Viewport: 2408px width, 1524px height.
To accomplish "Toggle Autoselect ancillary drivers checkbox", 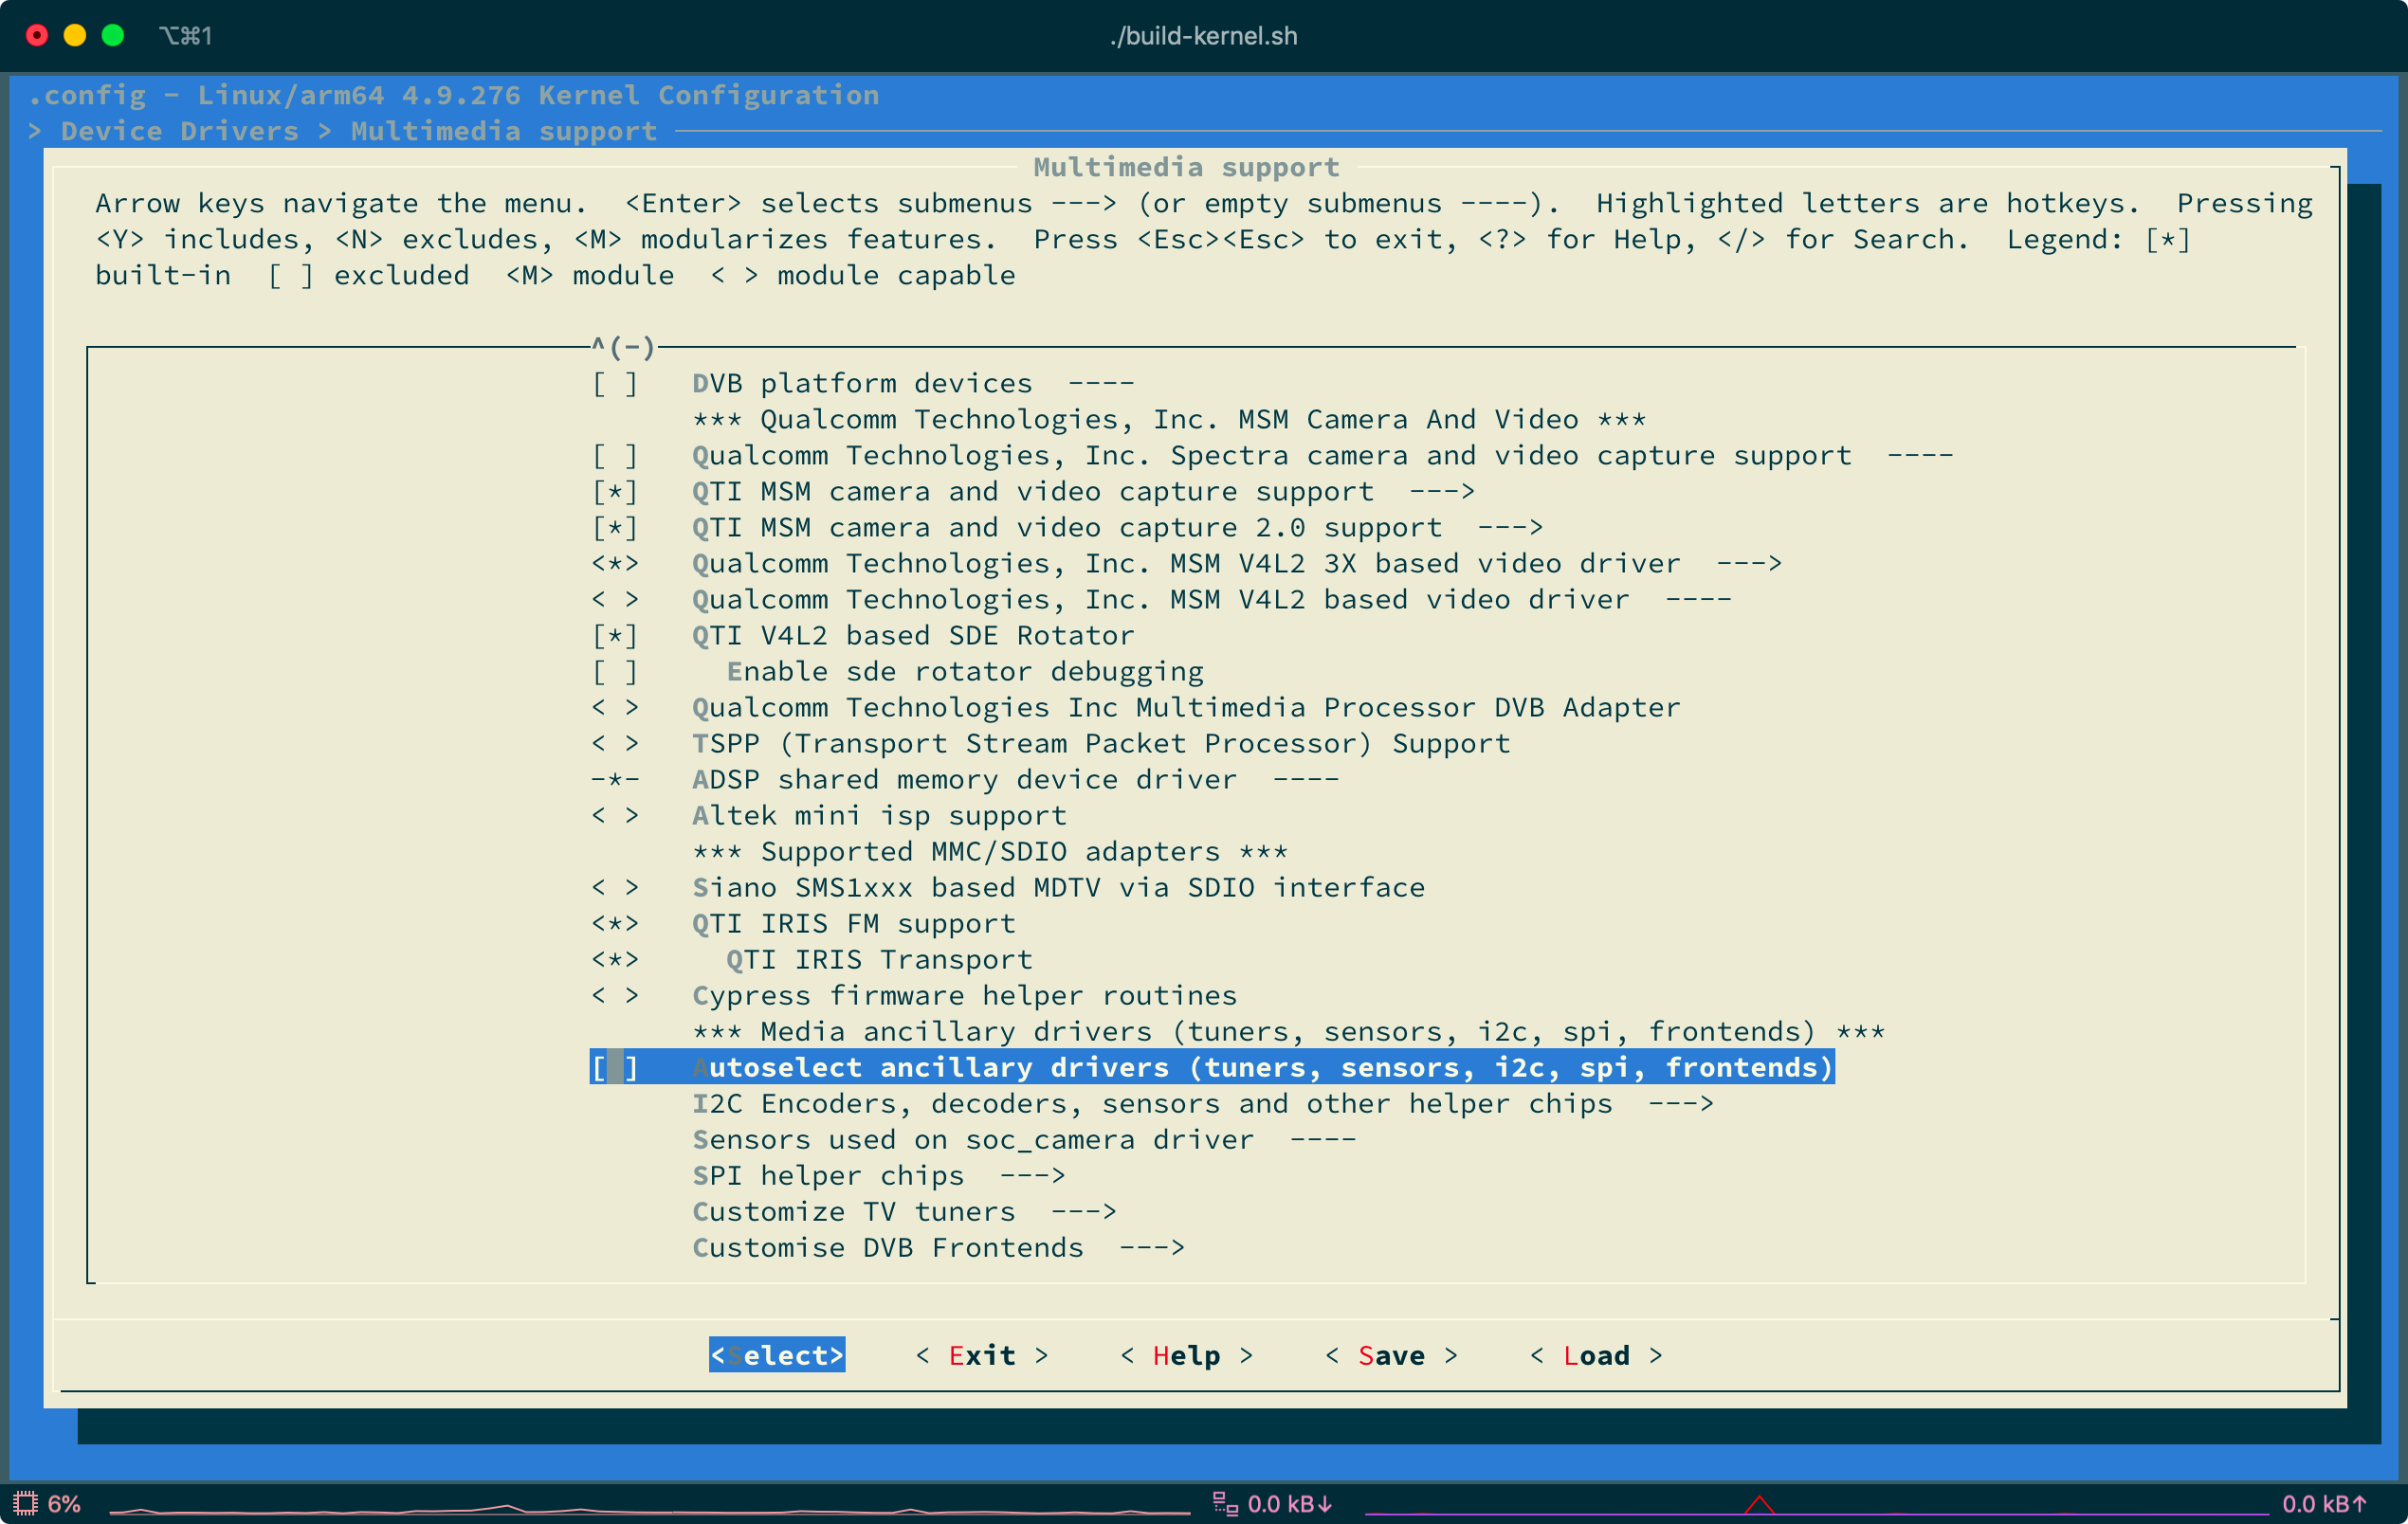I will point(614,1067).
